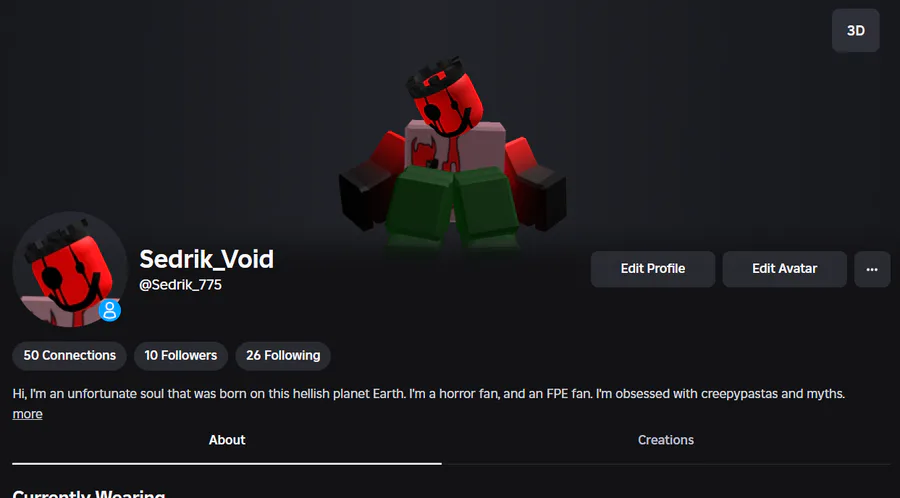Click the @Sedrik_775 username text
Screen dimensions: 900x498
coord(180,285)
